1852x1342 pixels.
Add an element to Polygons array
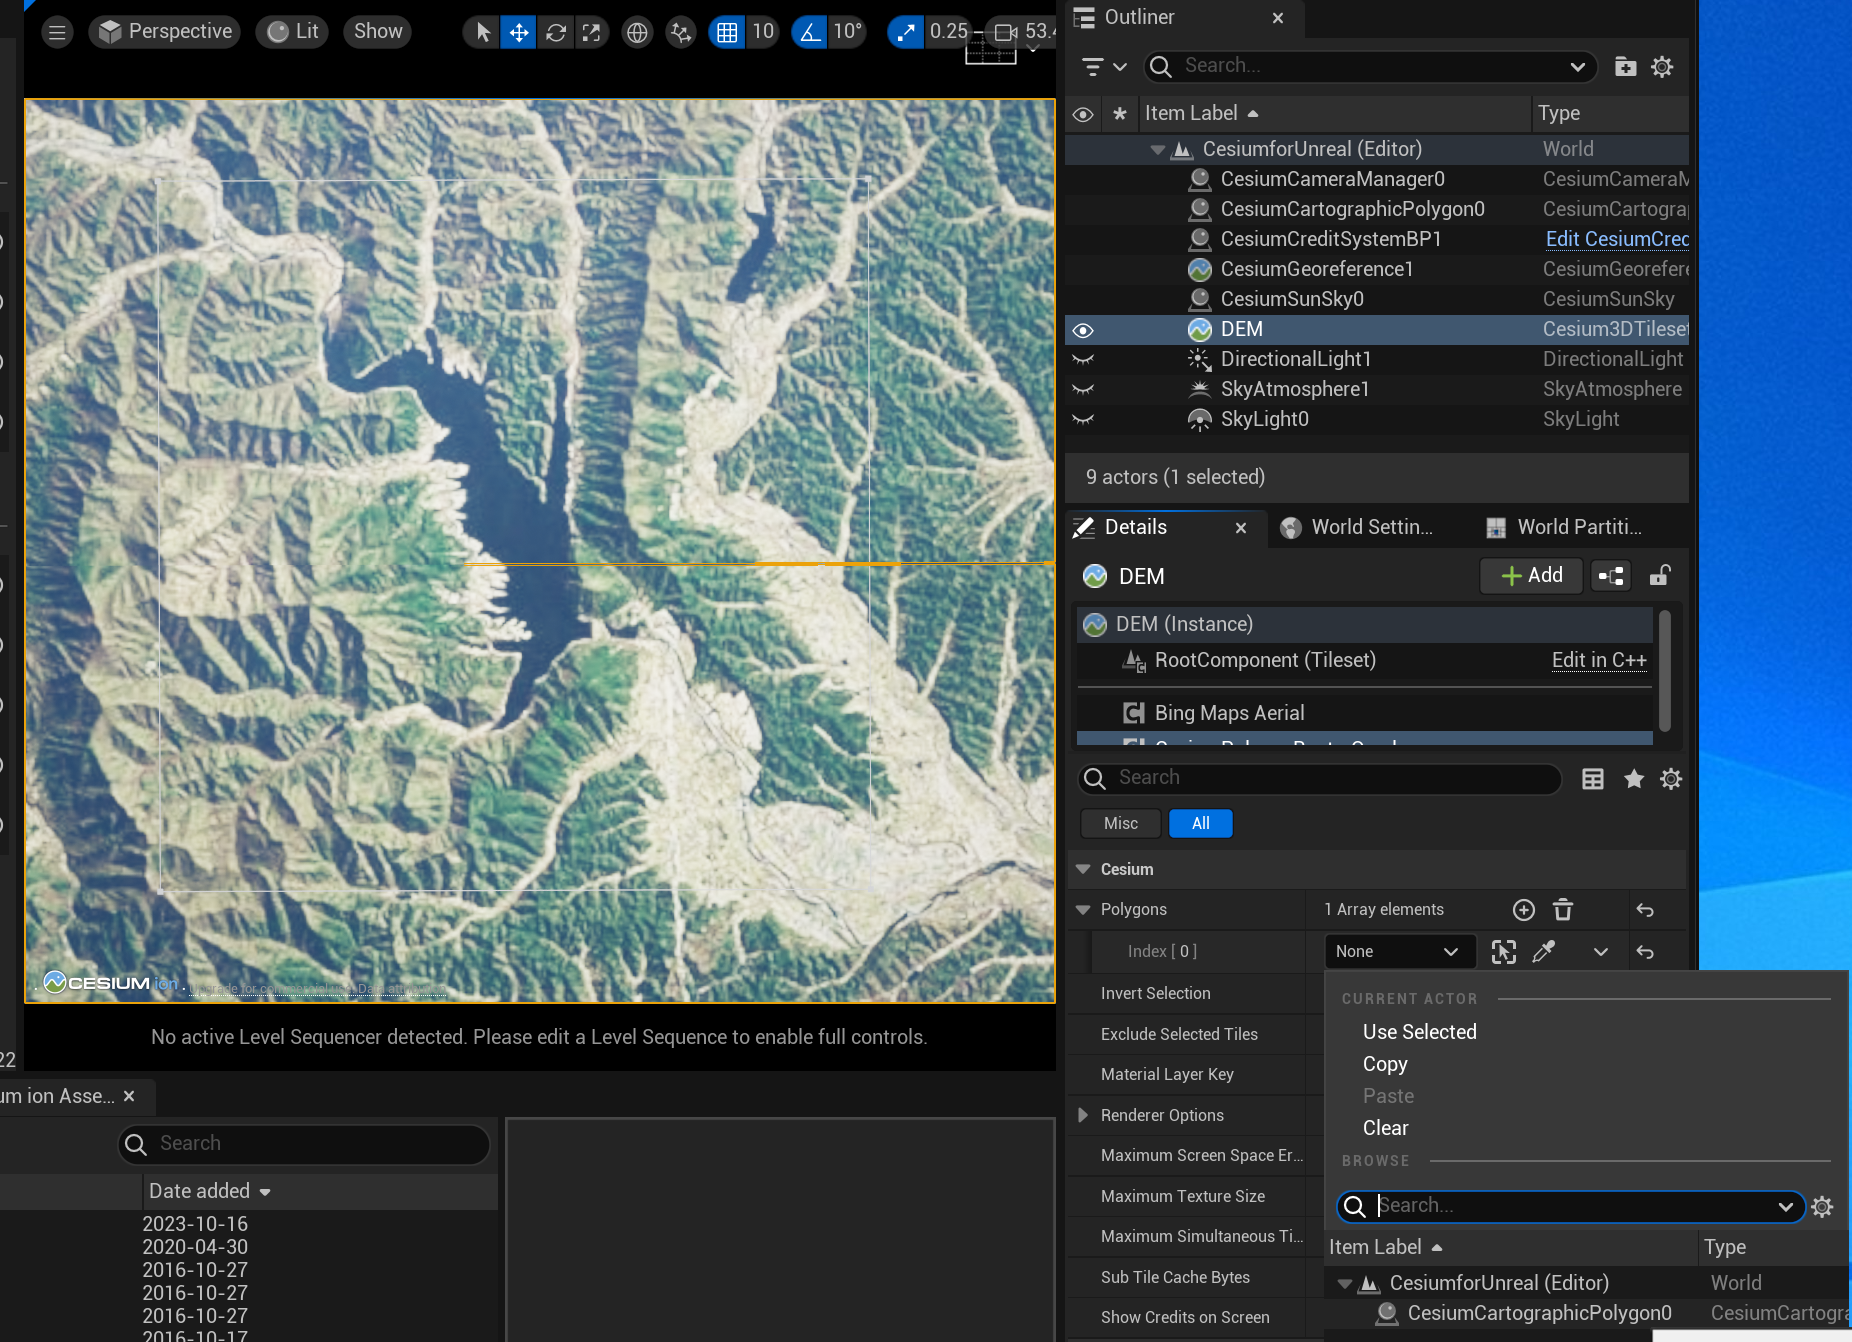[1523, 910]
